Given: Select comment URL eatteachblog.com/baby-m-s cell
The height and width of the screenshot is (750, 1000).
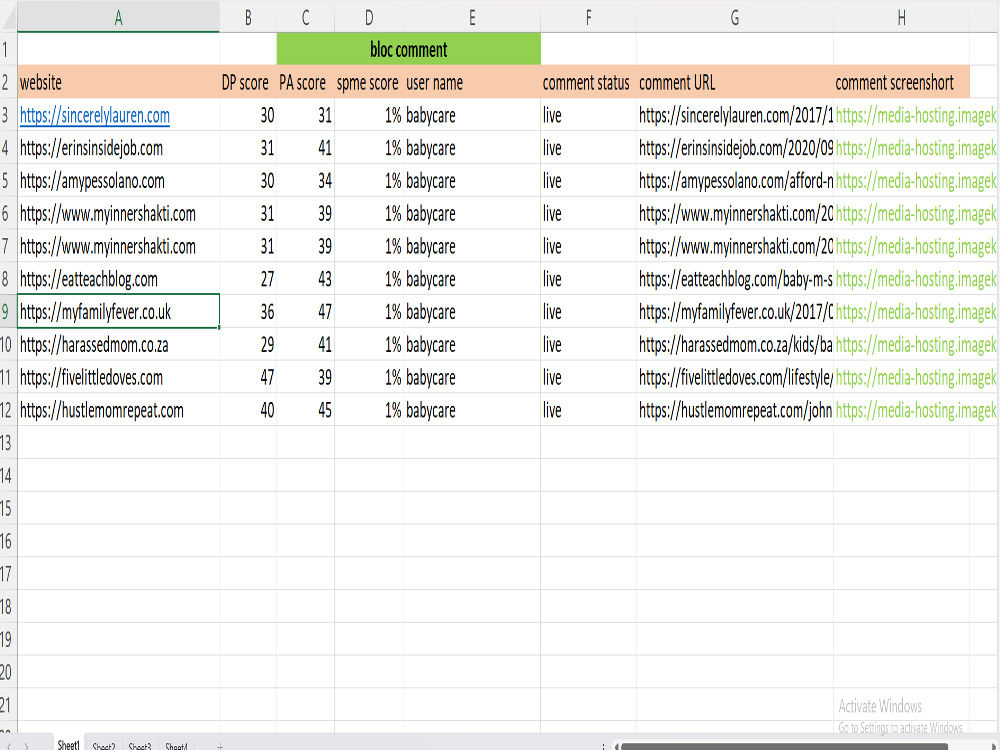Looking at the screenshot, I should [735, 279].
